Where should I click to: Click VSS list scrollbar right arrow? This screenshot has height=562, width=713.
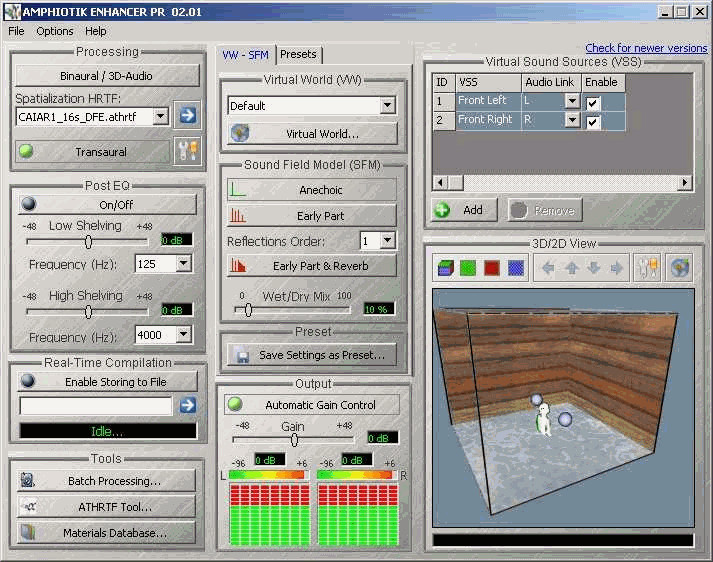coord(684,182)
